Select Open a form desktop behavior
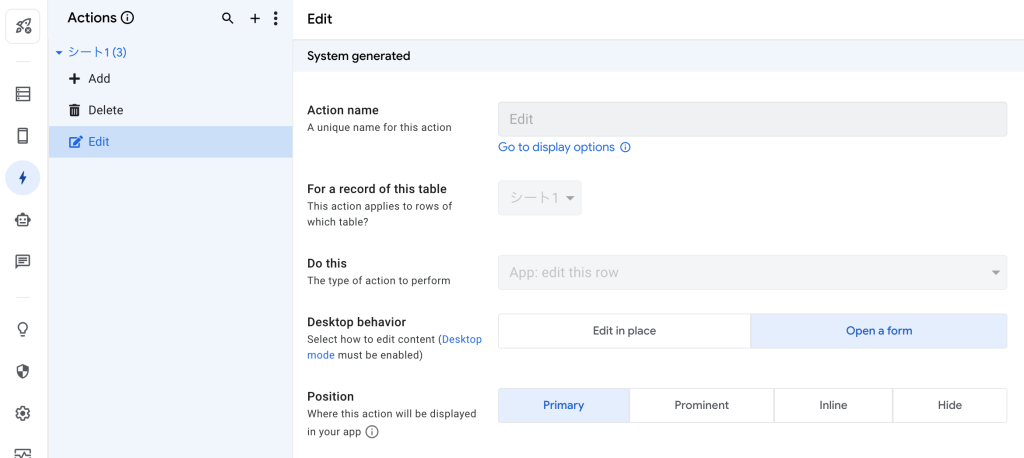Viewport: 1024px width, 458px height. pyautogui.click(x=878, y=331)
